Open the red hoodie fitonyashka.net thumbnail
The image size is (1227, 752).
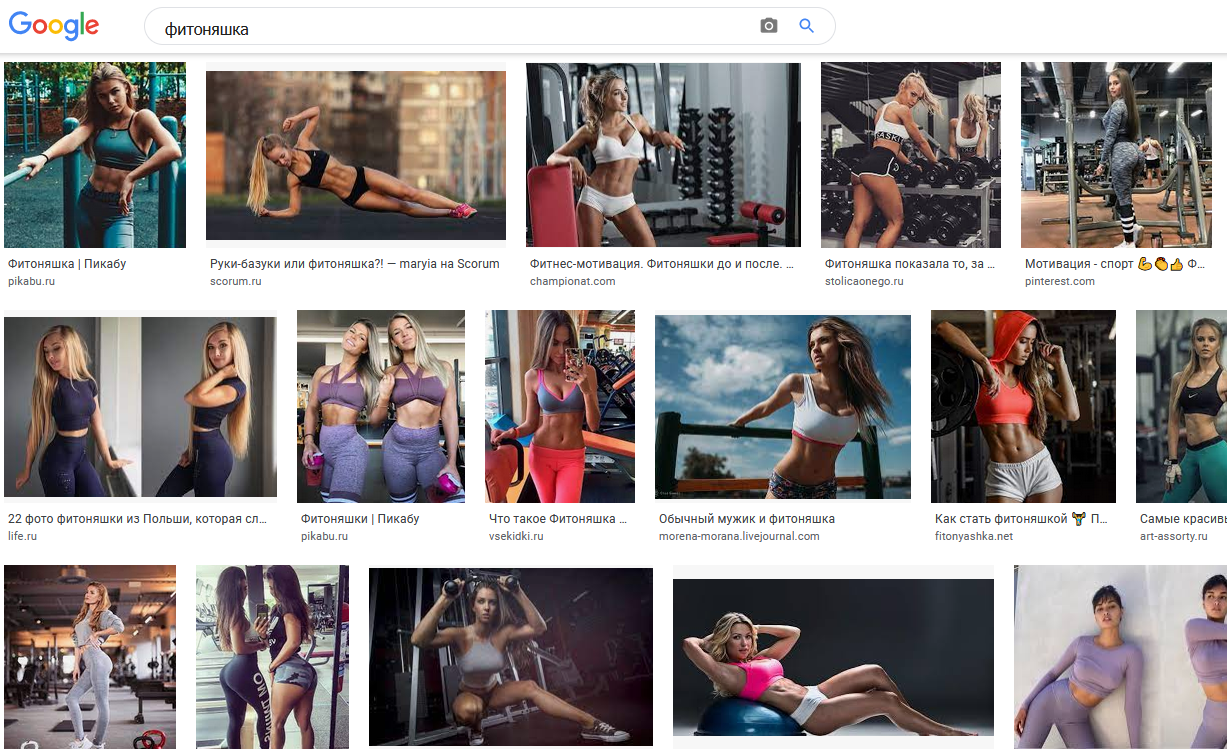click(x=1023, y=407)
